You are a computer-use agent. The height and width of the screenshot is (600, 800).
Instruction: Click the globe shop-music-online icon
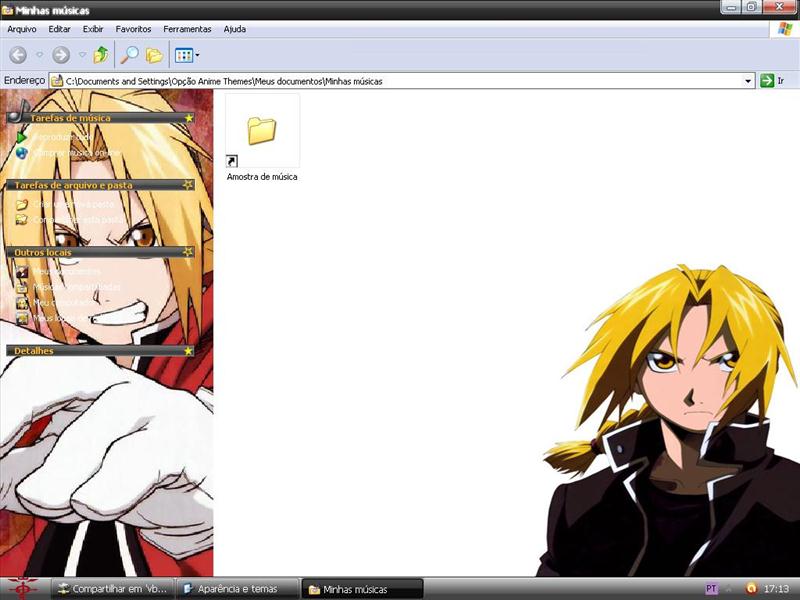click(x=21, y=153)
